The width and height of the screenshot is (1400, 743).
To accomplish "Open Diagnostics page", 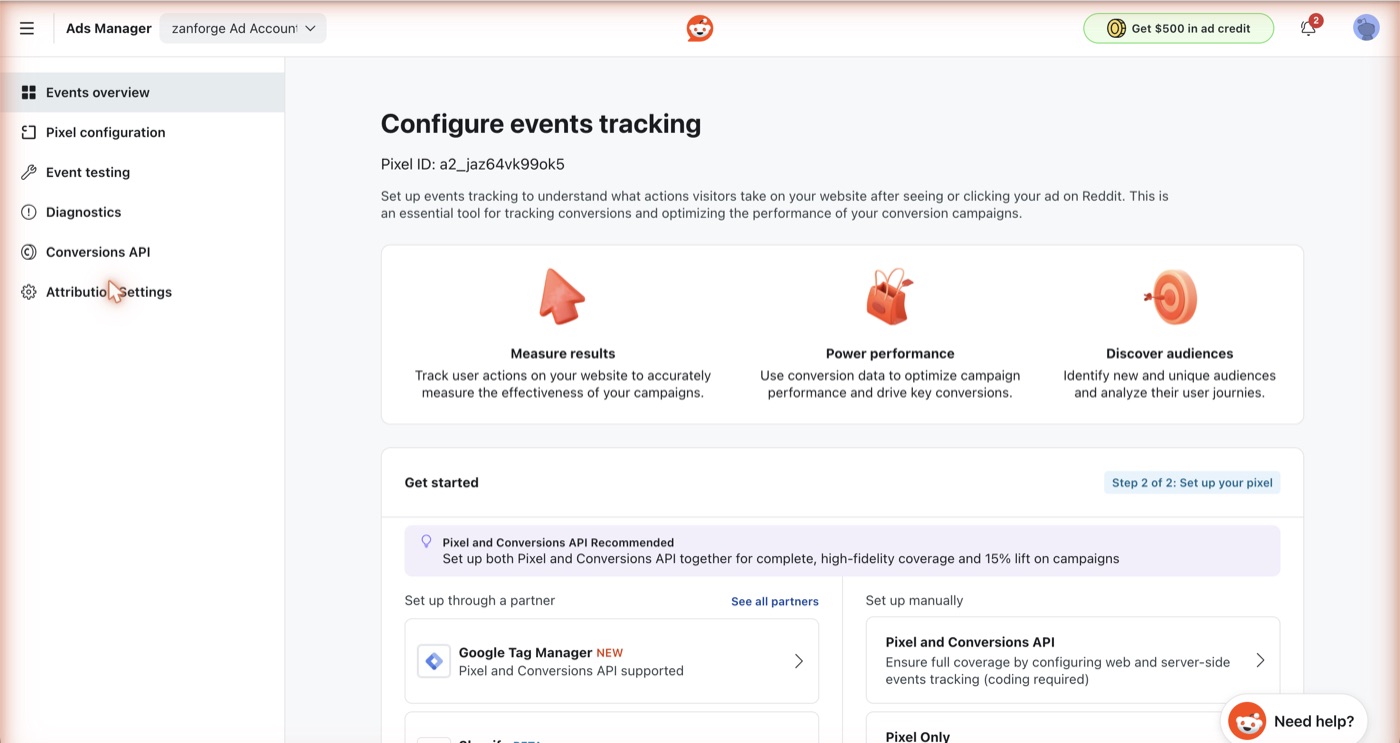I will 142,212.
